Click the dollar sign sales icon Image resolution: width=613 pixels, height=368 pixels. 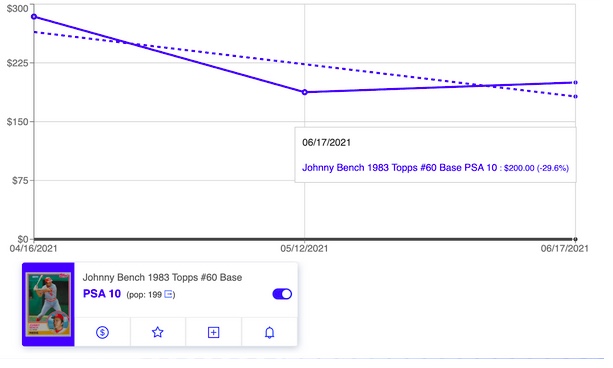coord(102,332)
